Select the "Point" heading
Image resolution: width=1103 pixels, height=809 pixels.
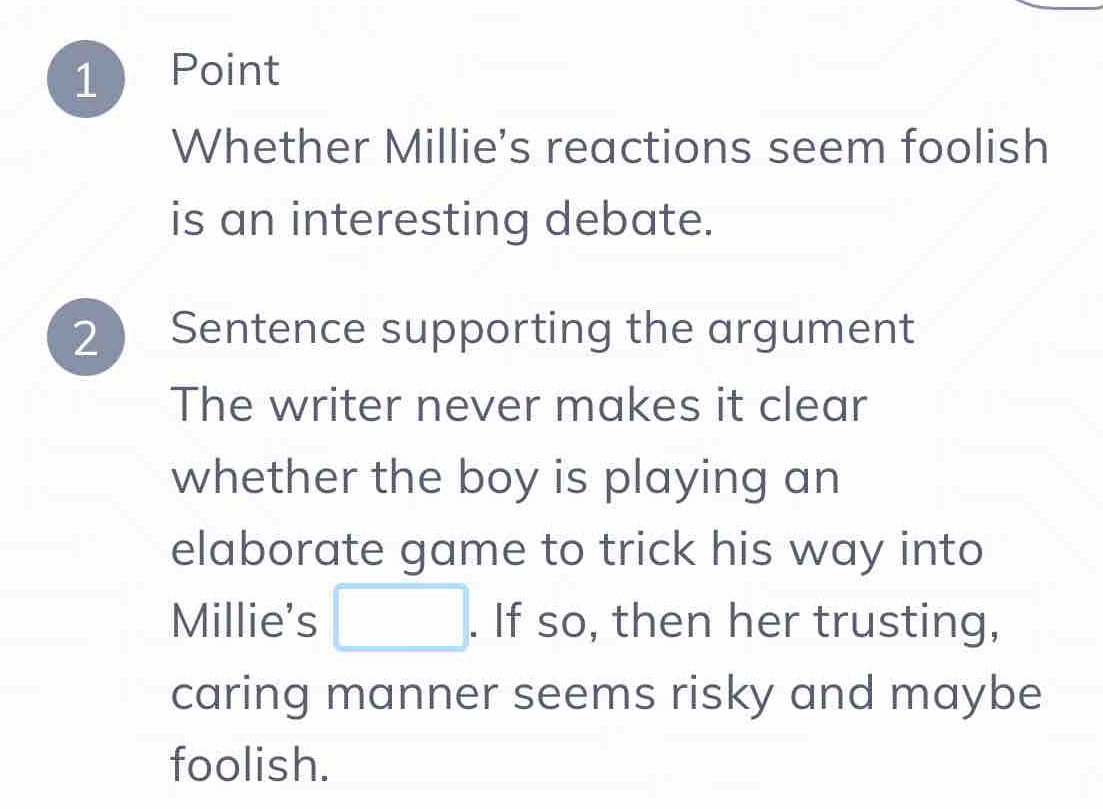click(x=226, y=71)
